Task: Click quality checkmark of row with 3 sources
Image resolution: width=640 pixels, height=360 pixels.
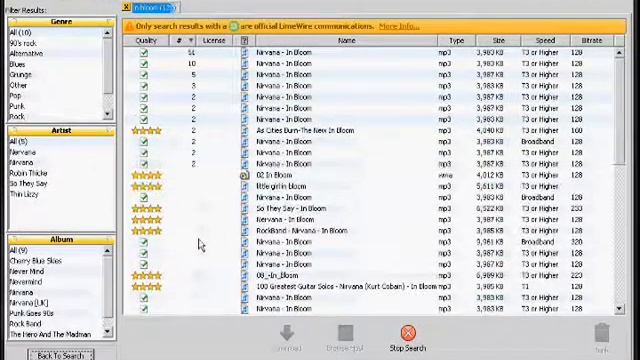Action: (x=144, y=86)
